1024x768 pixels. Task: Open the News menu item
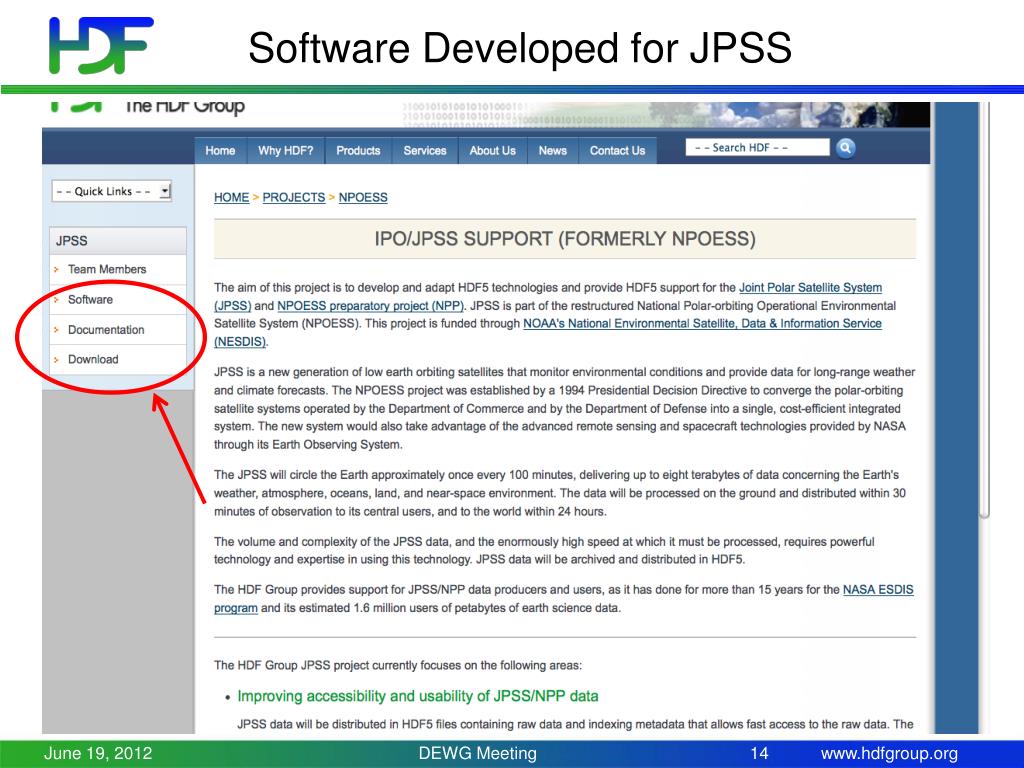(552, 151)
